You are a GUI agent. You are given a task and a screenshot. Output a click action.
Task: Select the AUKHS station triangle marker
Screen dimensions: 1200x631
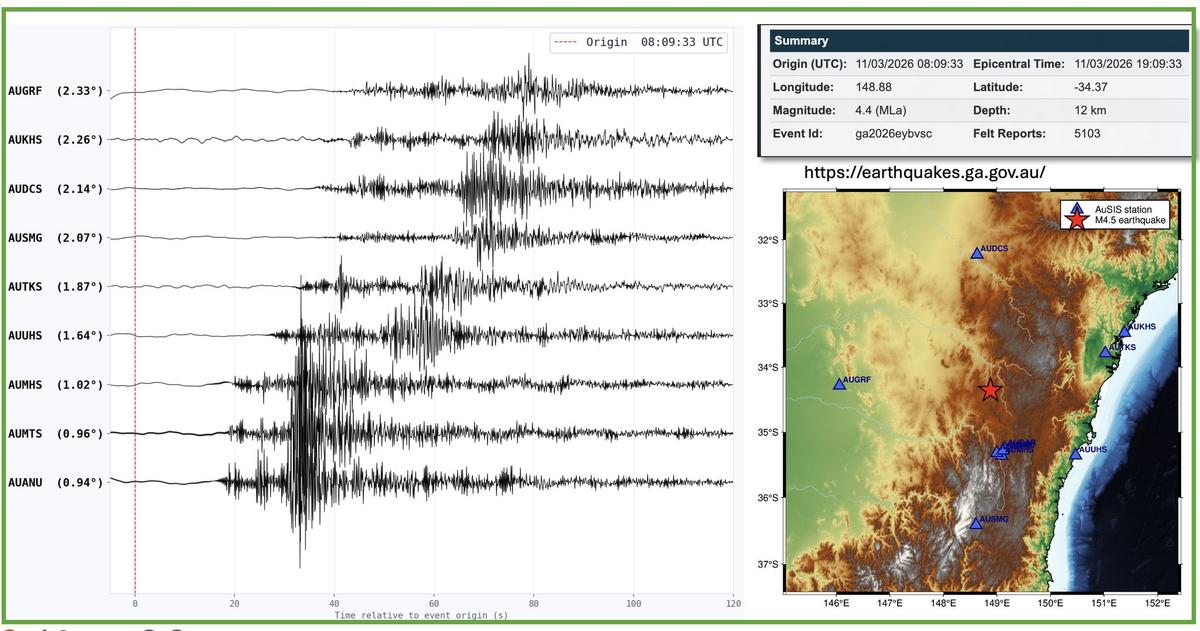tap(1124, 331)
